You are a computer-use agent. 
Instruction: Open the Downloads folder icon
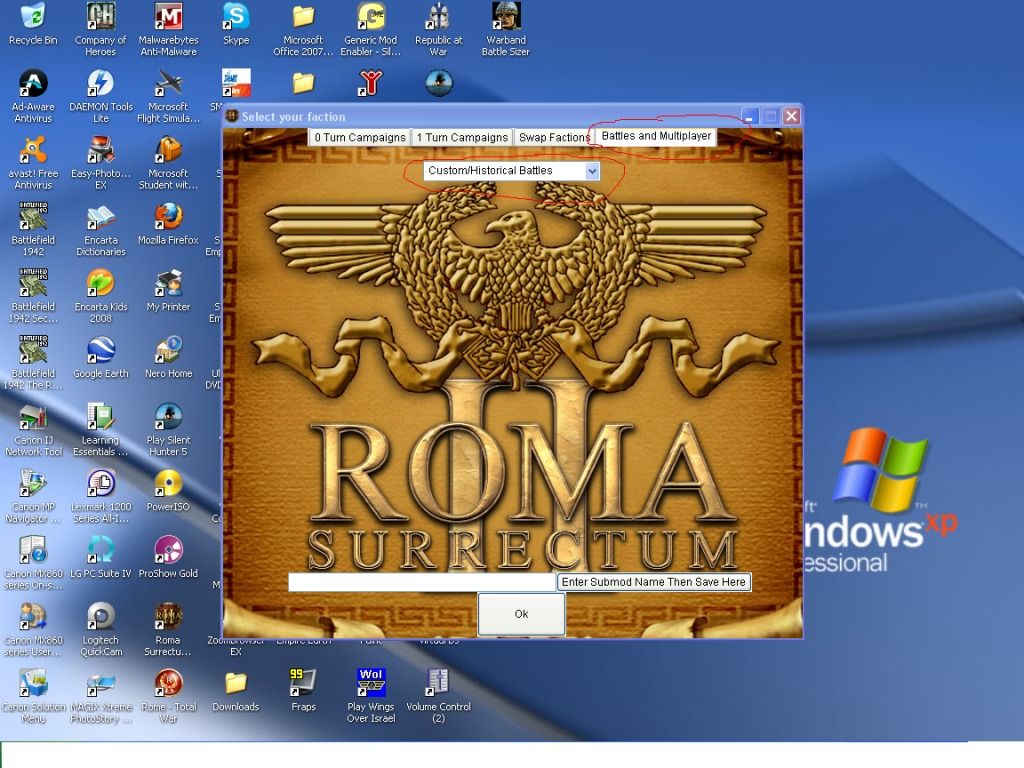(x=236, y=684)
